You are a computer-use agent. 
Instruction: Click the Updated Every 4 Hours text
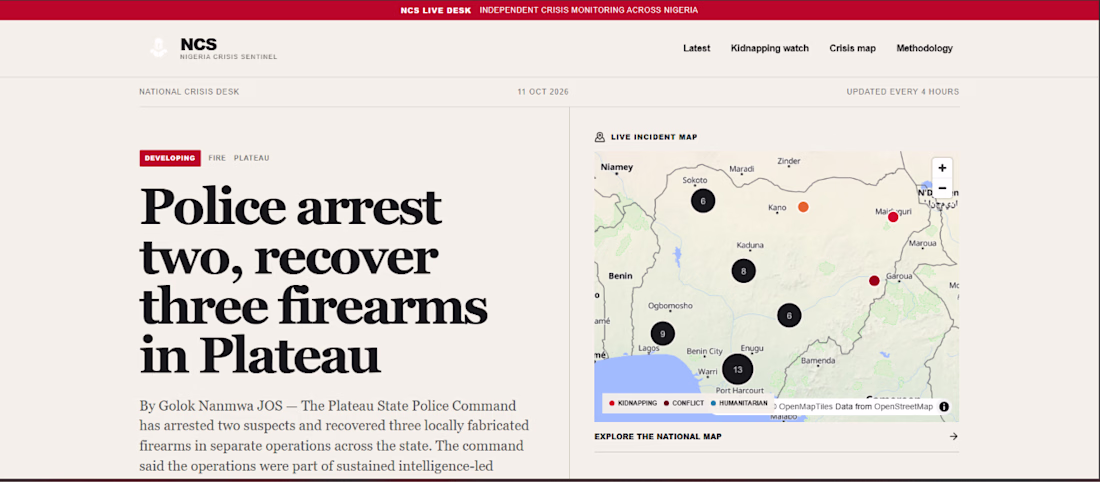tap(902, 92)
